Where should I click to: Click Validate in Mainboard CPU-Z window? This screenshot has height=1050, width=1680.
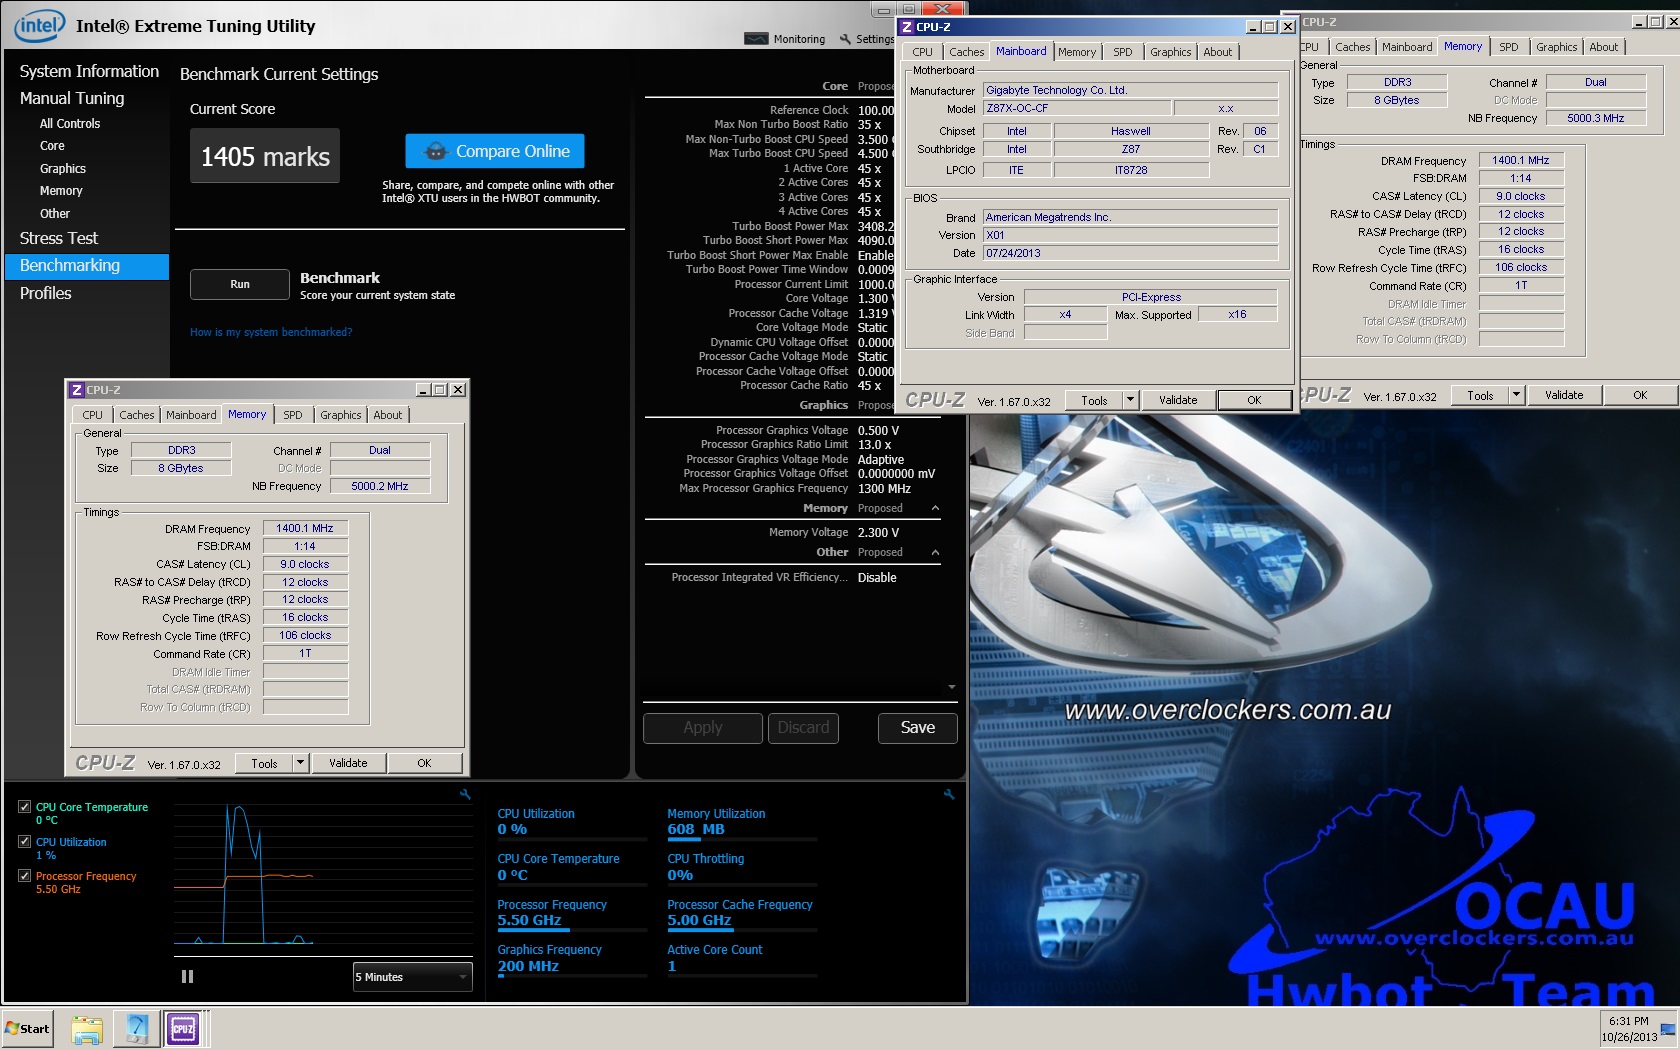coord(1178,400)
